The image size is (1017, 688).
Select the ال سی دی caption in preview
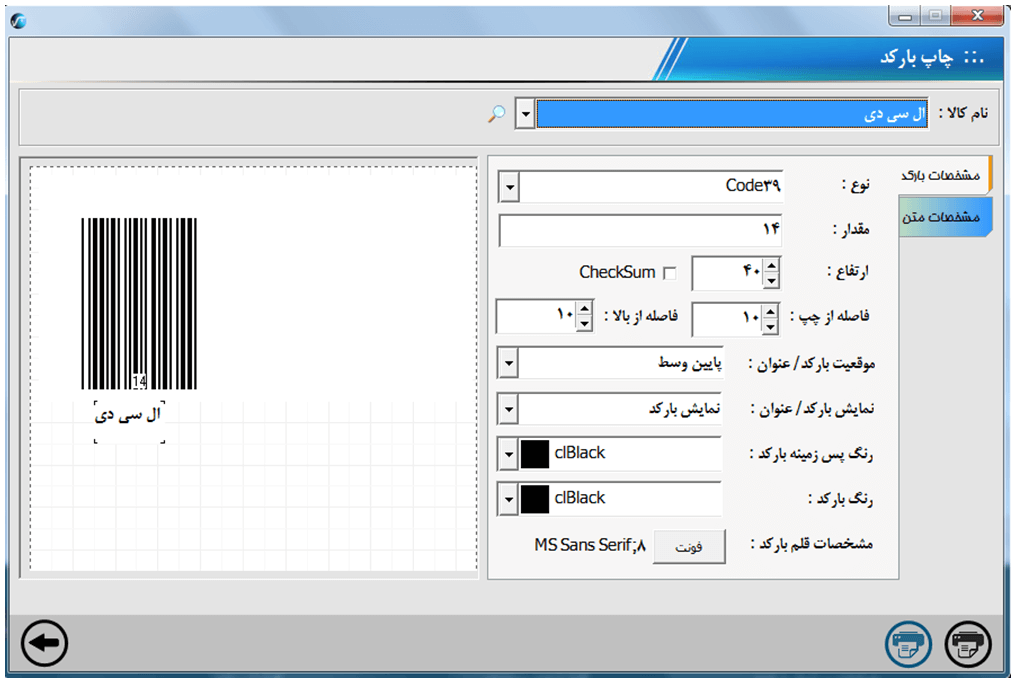pyautogui.click(x=128, y=415)
